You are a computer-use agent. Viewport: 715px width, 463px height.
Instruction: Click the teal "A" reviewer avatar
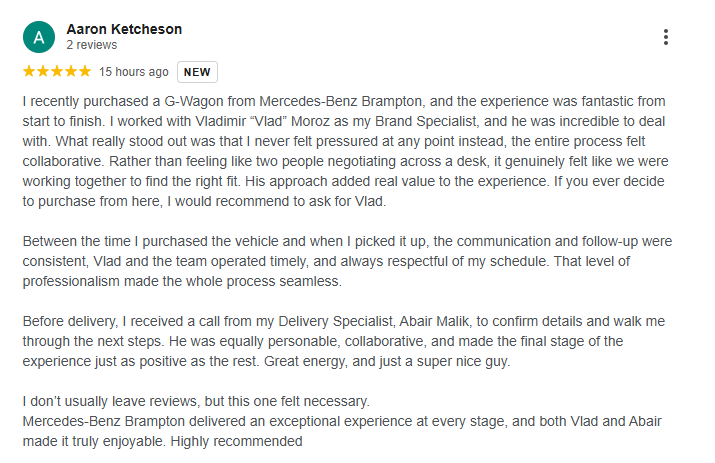[38, 37]
